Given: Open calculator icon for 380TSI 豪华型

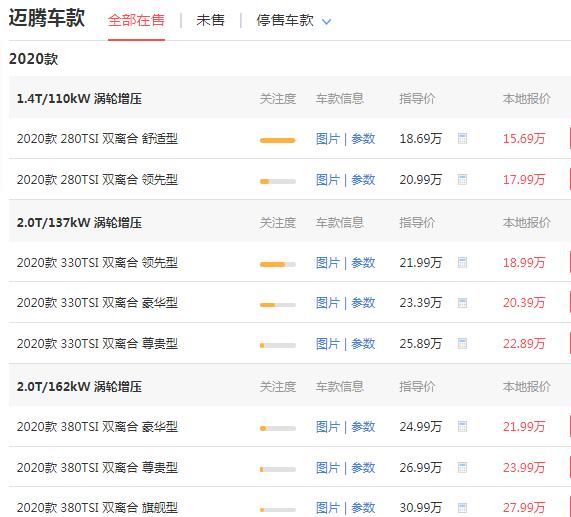Looking at the screenshot, I should tap(462, 426).
